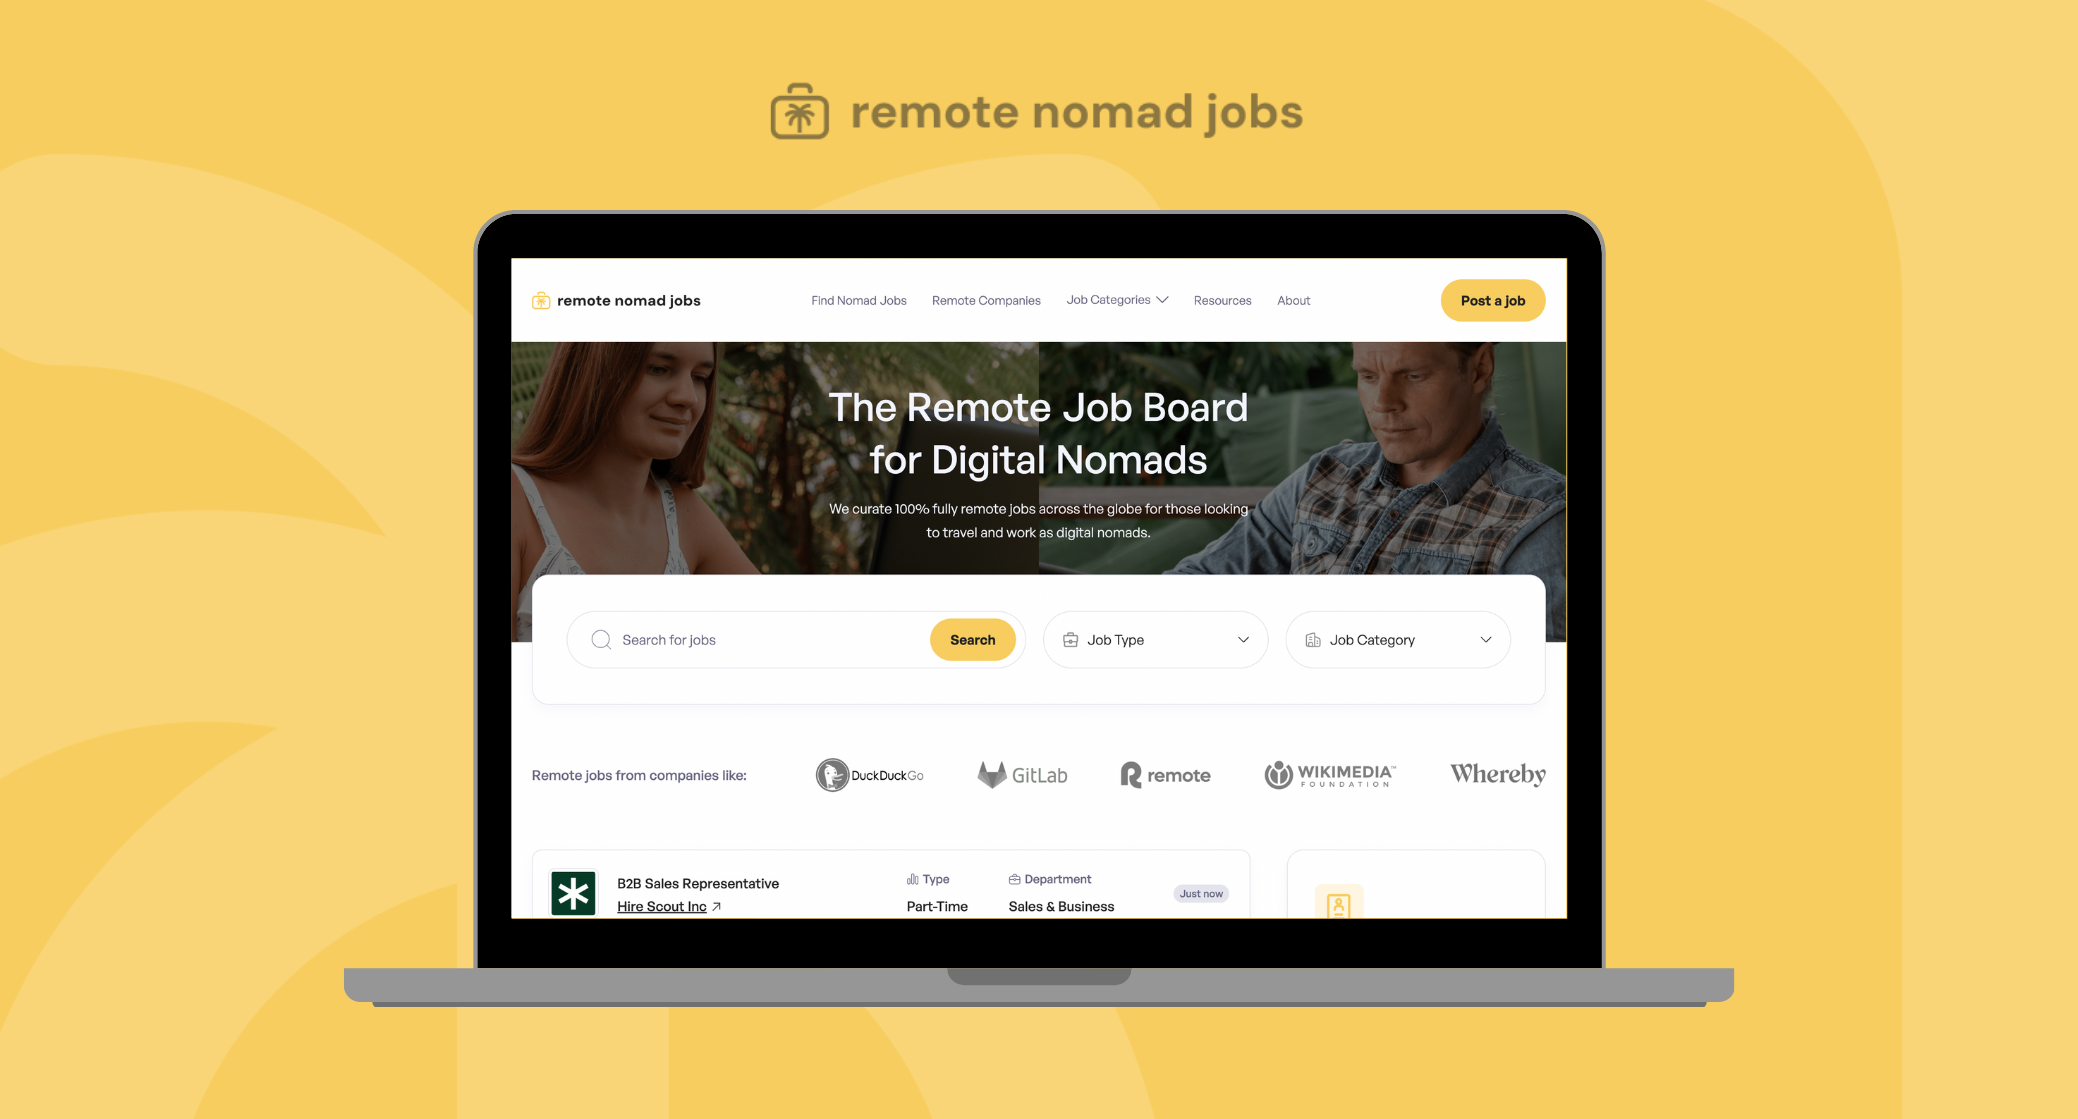Click the Whereby company logo
2078x1119 pixels.
[1496, 774]
